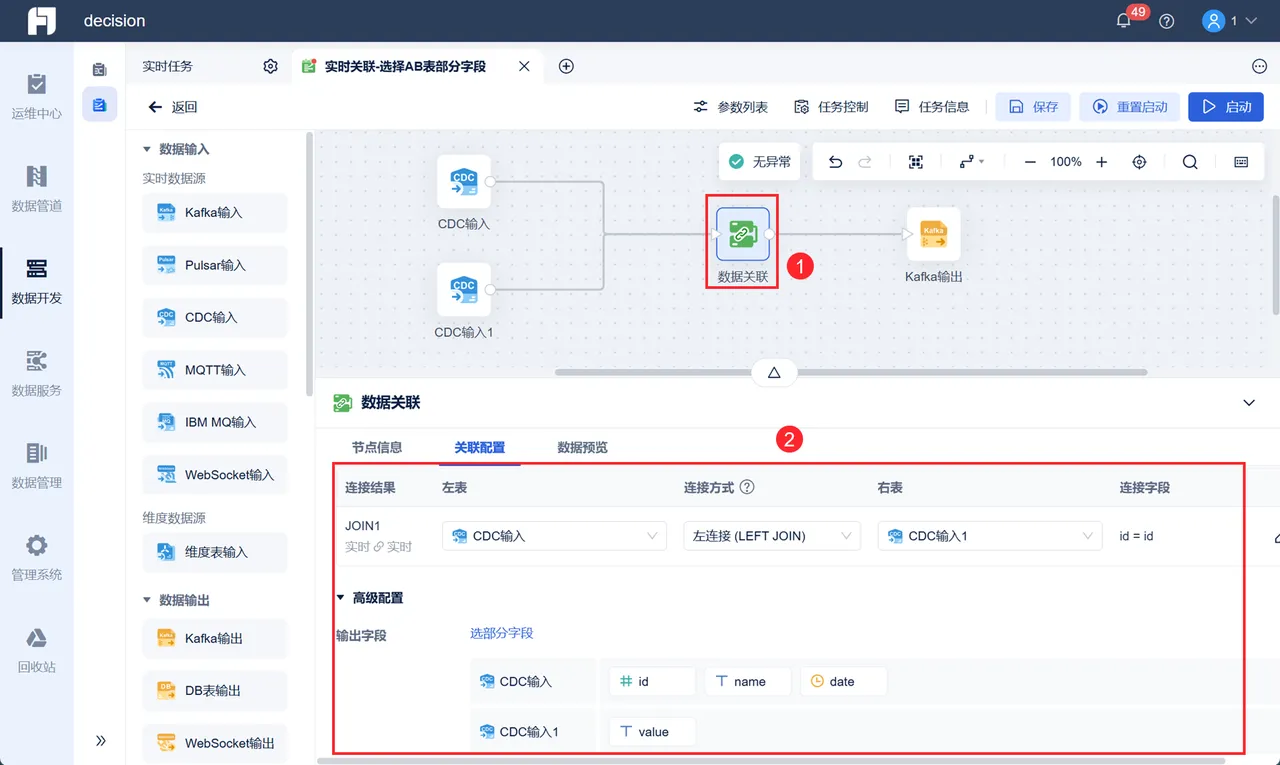1280x765 pixels.
Task: Open 任务控制
Action: (x=831, y=107)
